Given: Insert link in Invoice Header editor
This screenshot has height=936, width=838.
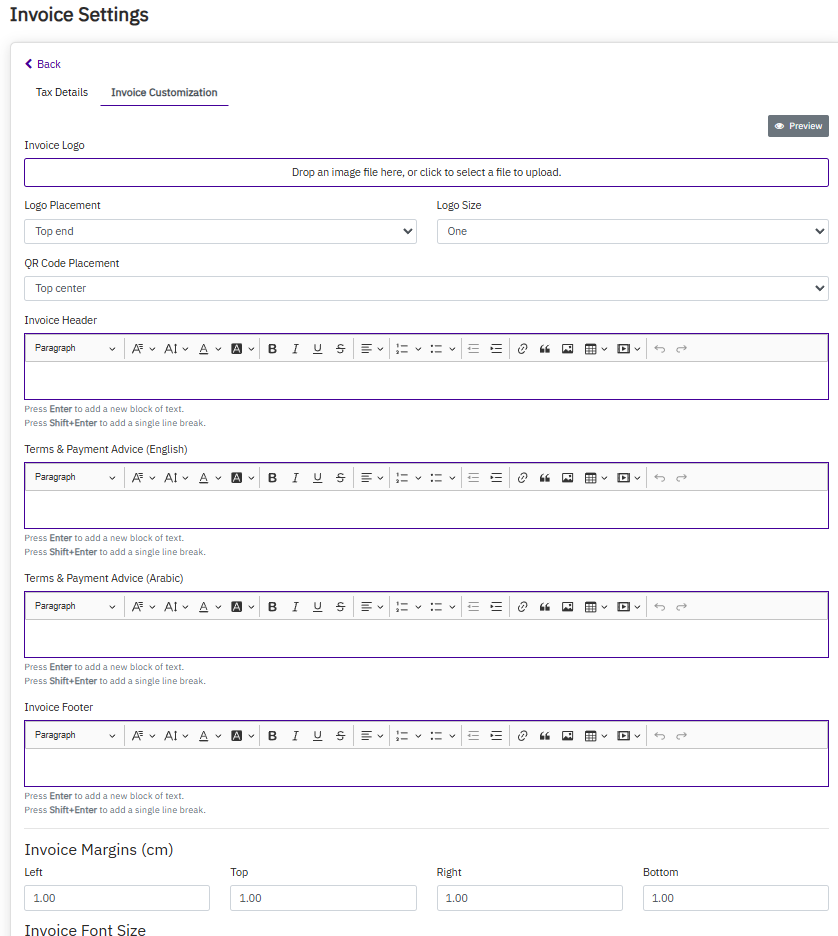Looking at the screenshot, I should pyautogui.click(x=522, y=349).
